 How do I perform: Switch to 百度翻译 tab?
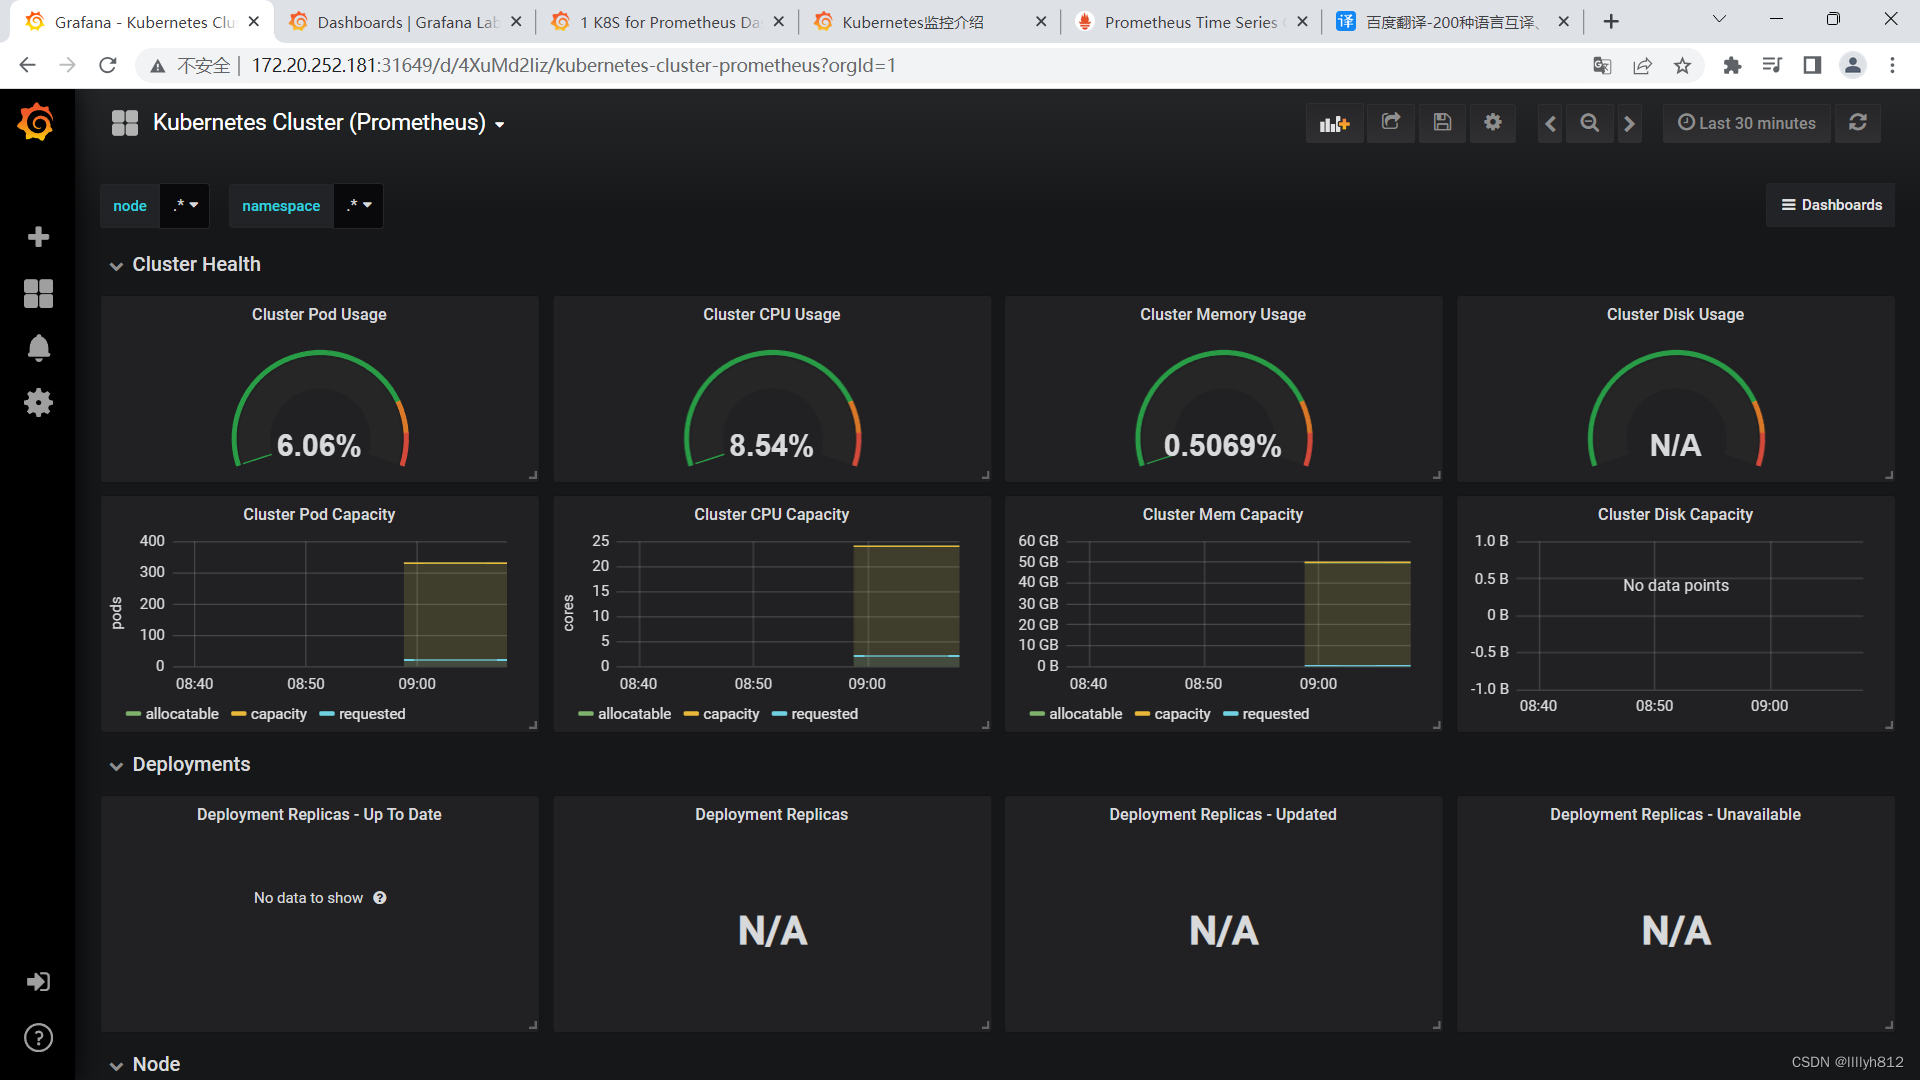tap(1452, 22)
